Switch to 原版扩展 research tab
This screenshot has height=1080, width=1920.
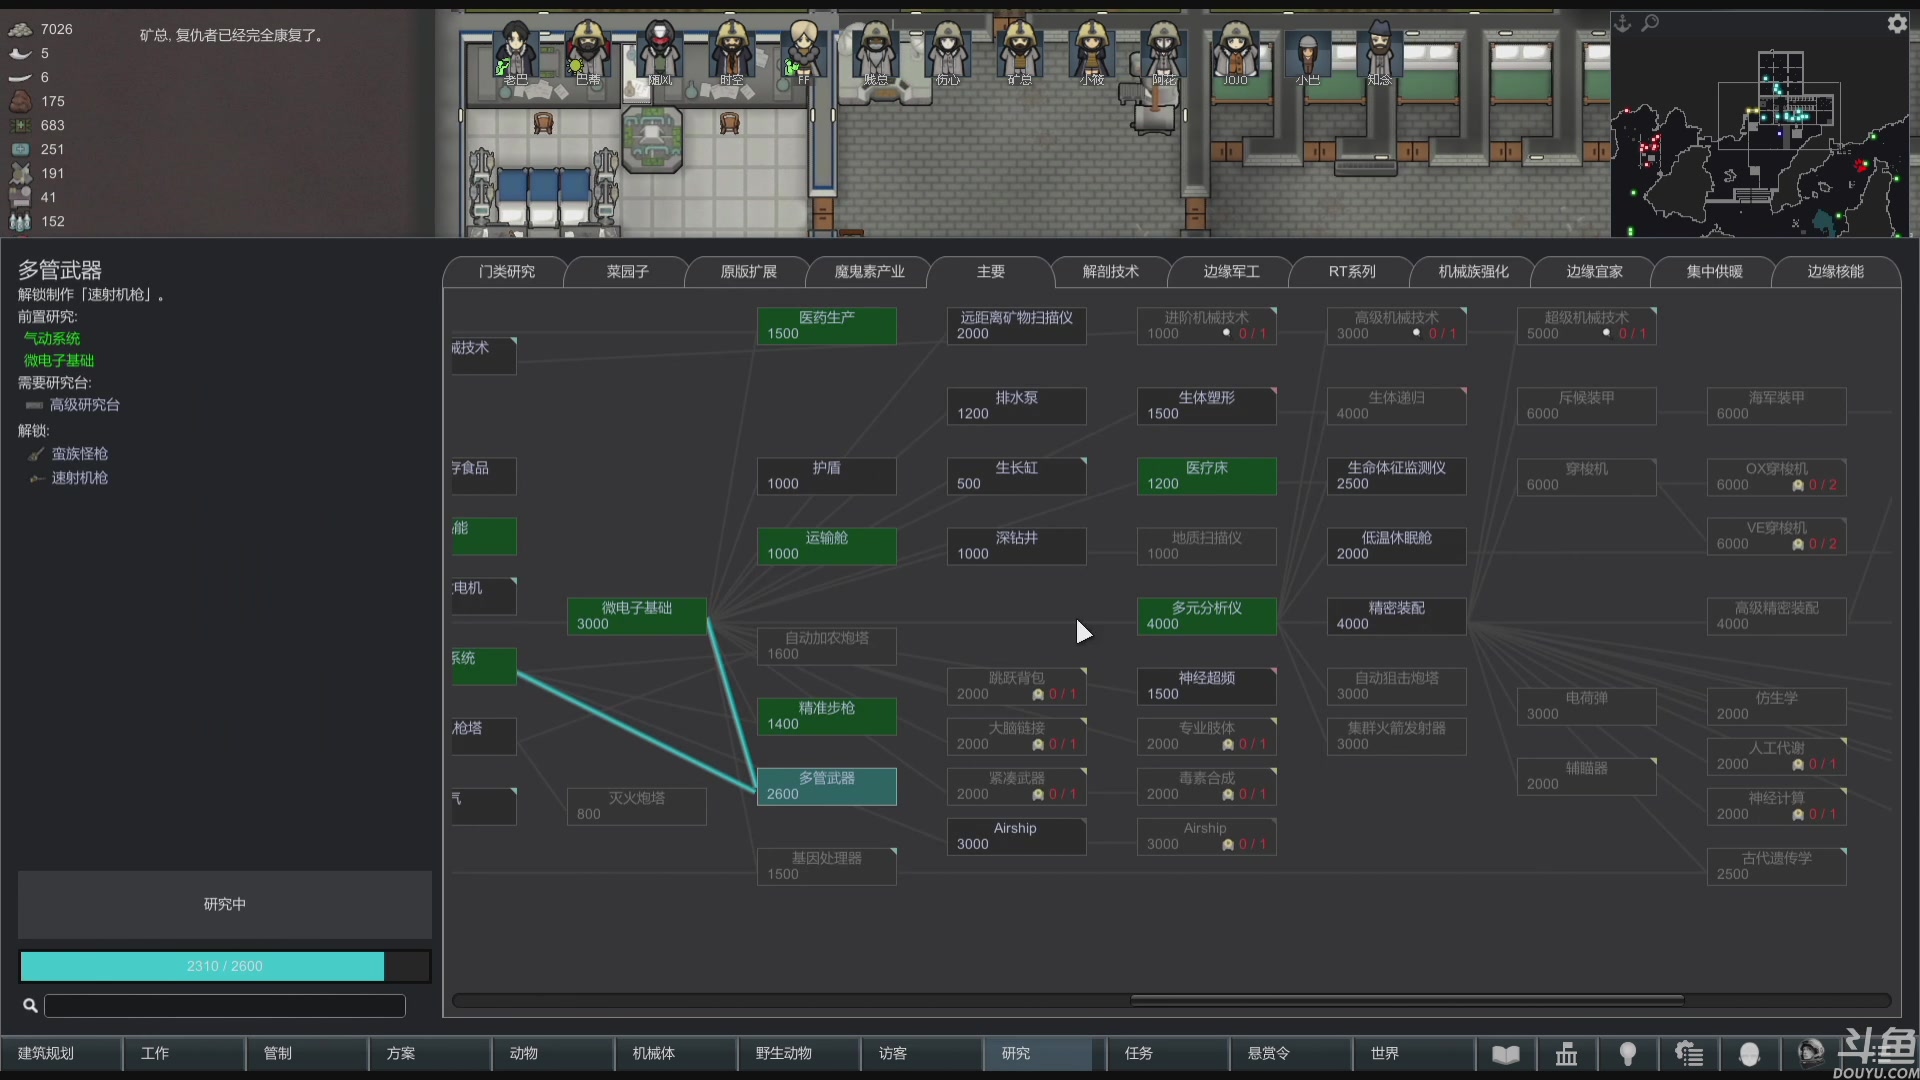(x=748, y=272)
